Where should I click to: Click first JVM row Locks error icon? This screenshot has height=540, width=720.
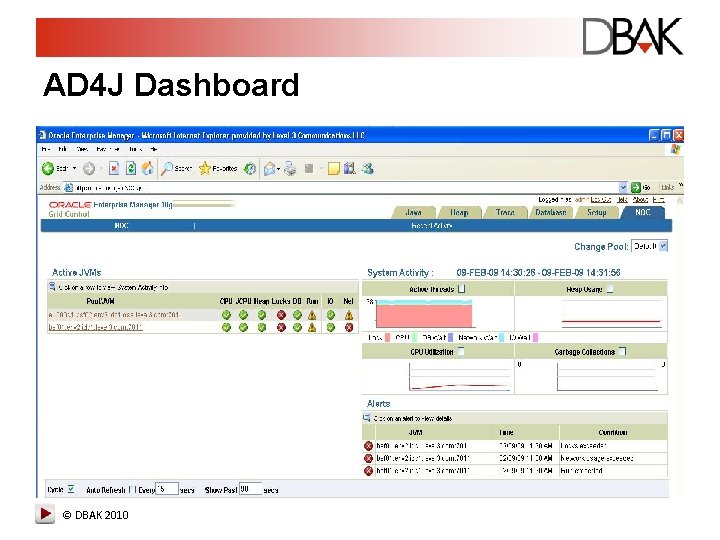(281, 315)
